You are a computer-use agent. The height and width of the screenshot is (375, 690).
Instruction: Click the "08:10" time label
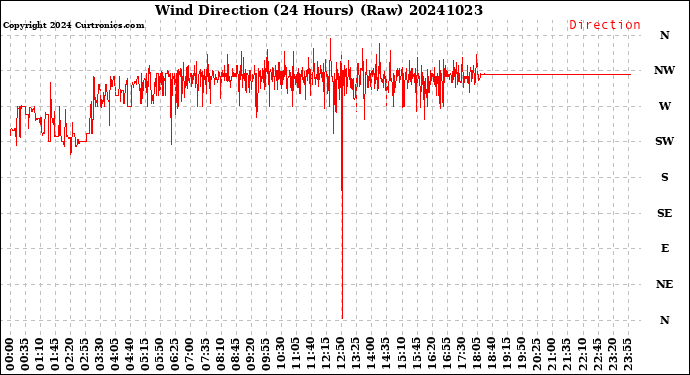click(x=220, y=354)
